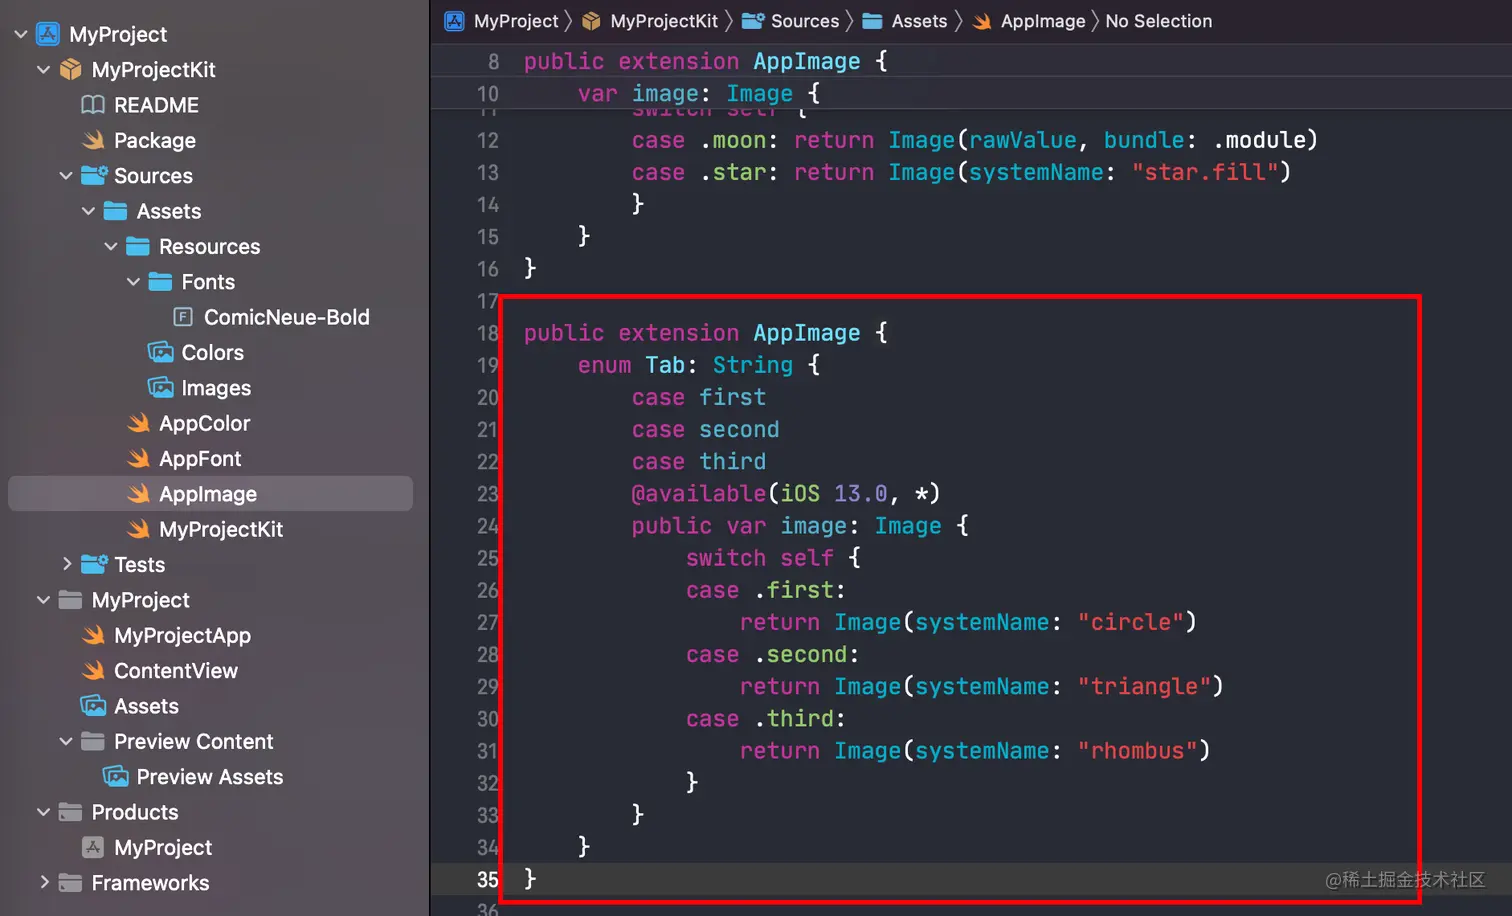
Task: Click the app Assets catalog icon
Action: coord(94,705)
